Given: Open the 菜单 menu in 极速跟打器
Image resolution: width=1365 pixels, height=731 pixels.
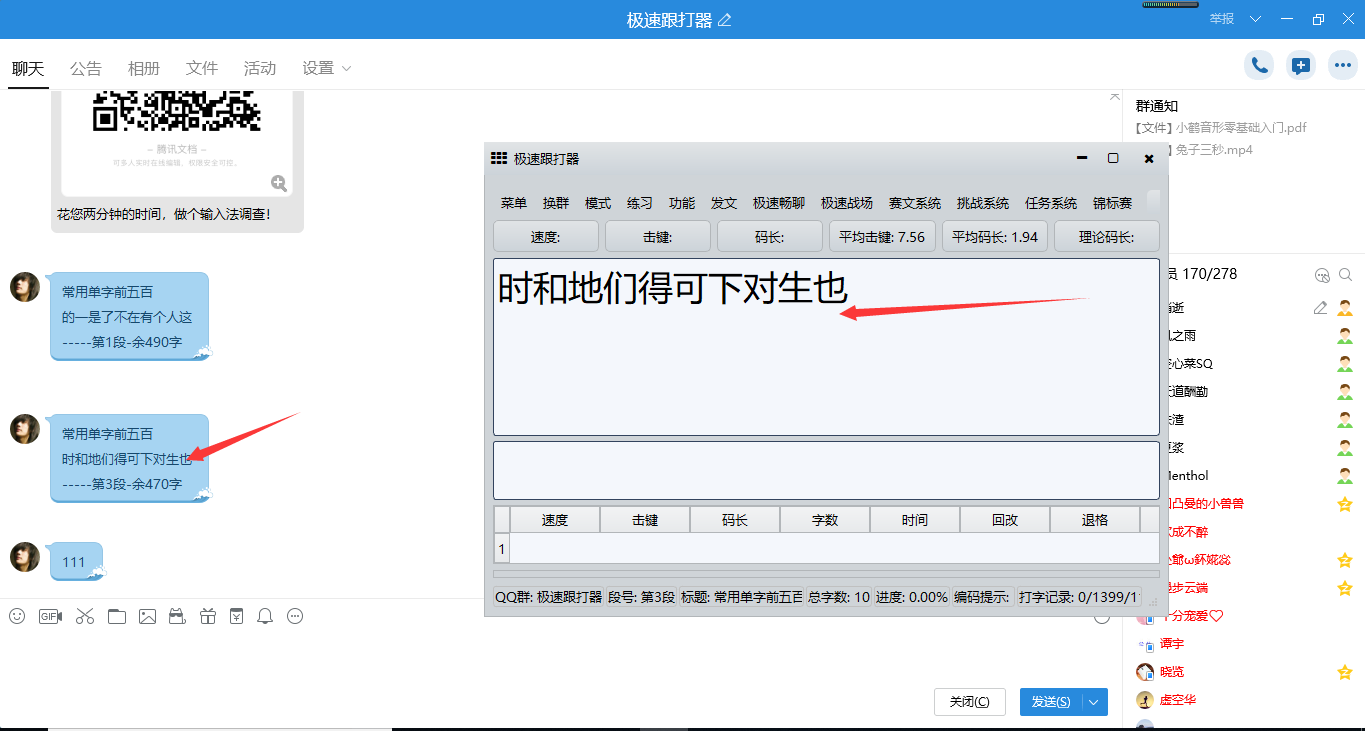Looking at the screenshot, I should click(514, 203).
